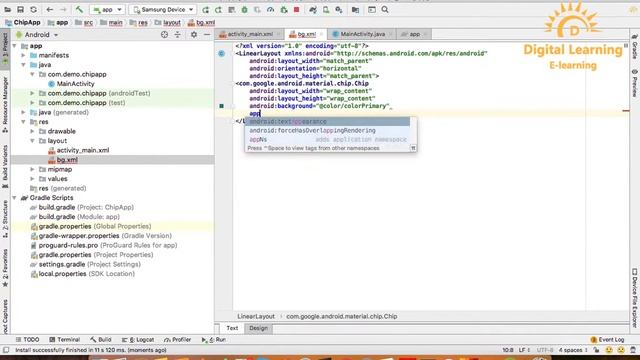The image size is (640, 360).
Task: Expand the values folder
Action: (33, 178)
